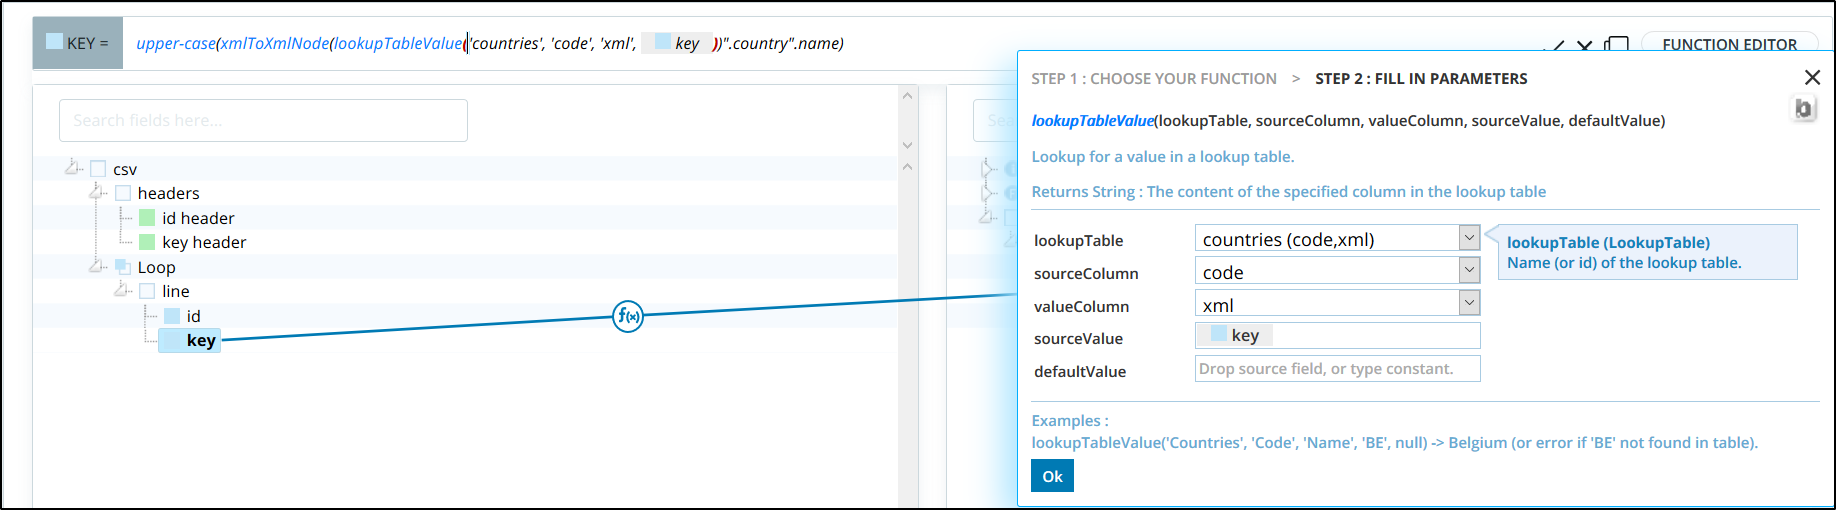Click the defaultValue input field

pyautogui.click(x=1337, y=369)
